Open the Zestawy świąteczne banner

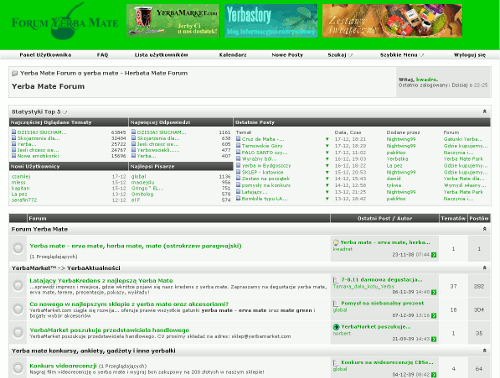point(392,21)
